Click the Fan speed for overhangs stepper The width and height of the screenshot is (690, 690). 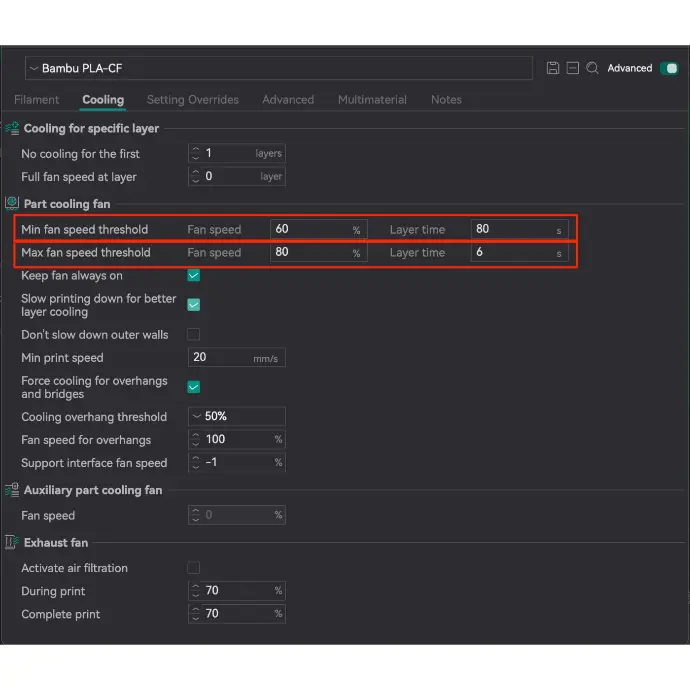pos(195,439)
